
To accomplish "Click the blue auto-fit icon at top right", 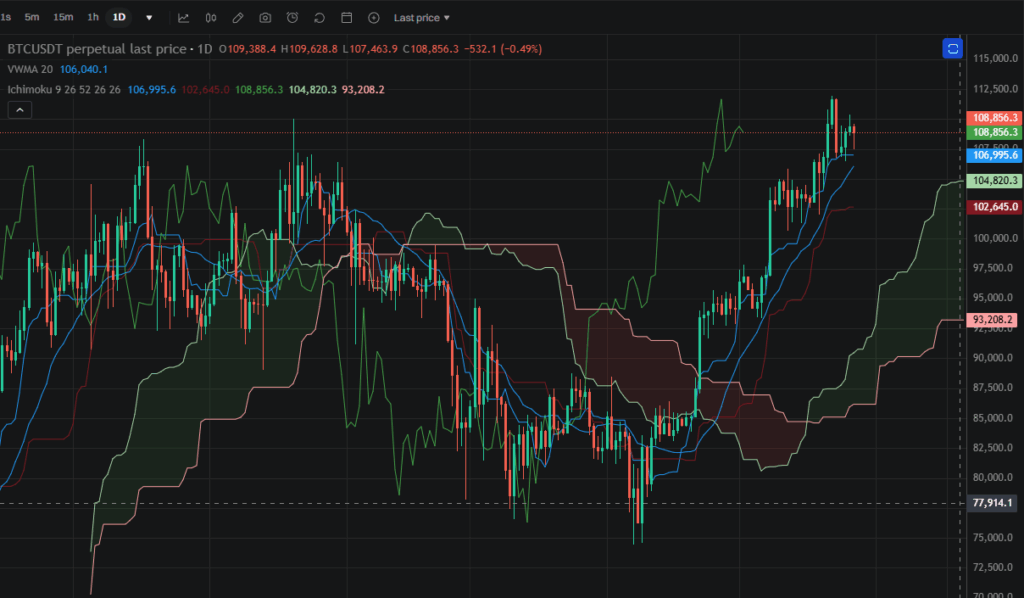I will click(x=952, y=47).
